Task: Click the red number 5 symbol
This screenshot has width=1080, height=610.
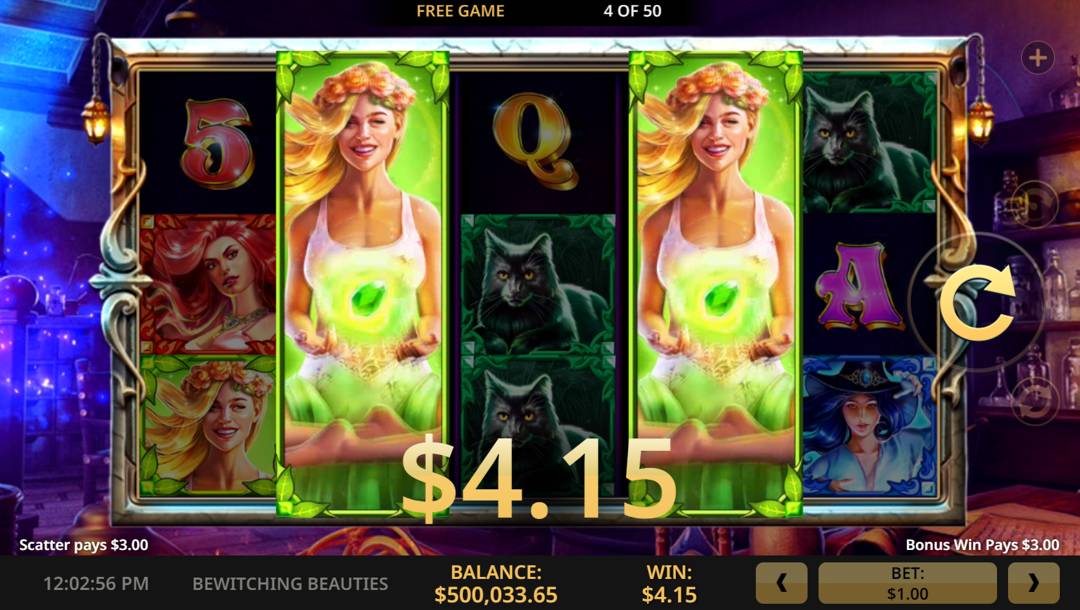Action: coord(217,143)
